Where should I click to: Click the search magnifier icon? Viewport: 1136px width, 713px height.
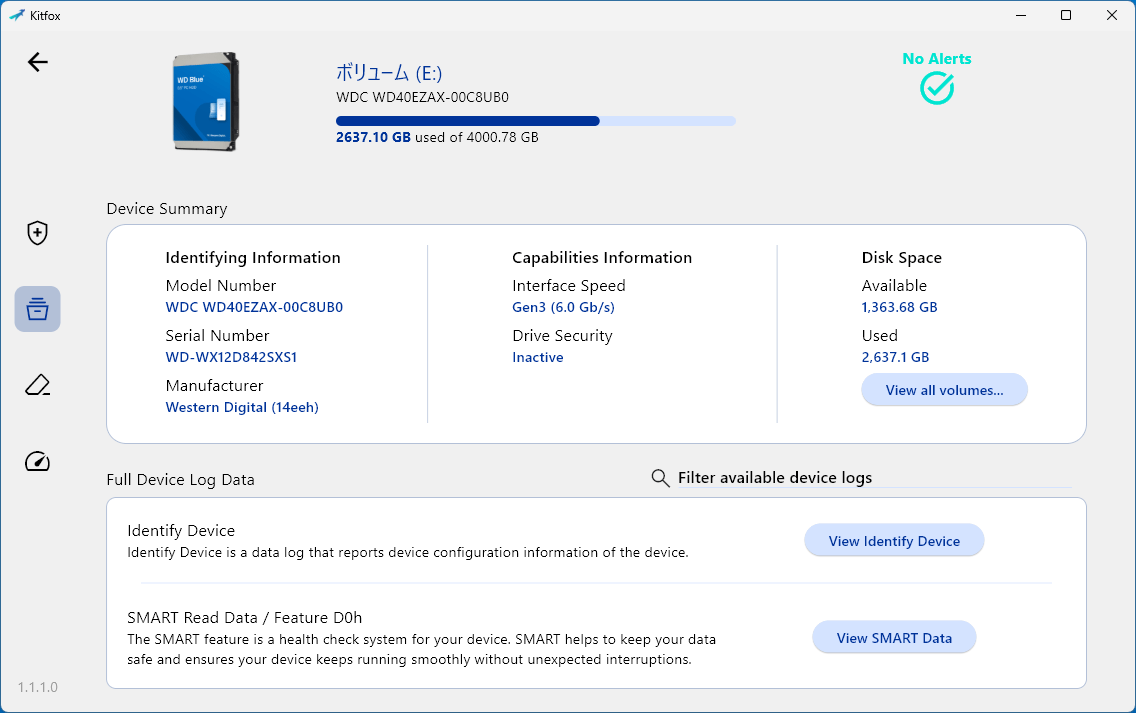660,478
